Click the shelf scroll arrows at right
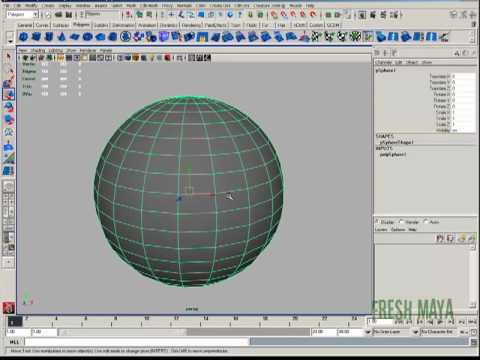 click(x=472, y=37)
